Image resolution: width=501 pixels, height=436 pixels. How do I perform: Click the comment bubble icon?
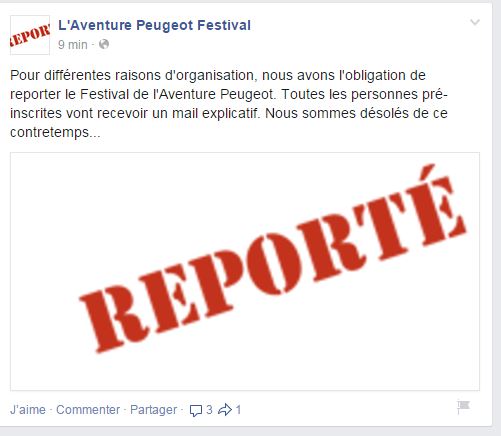pyautogui.click(x=196, y=410)
